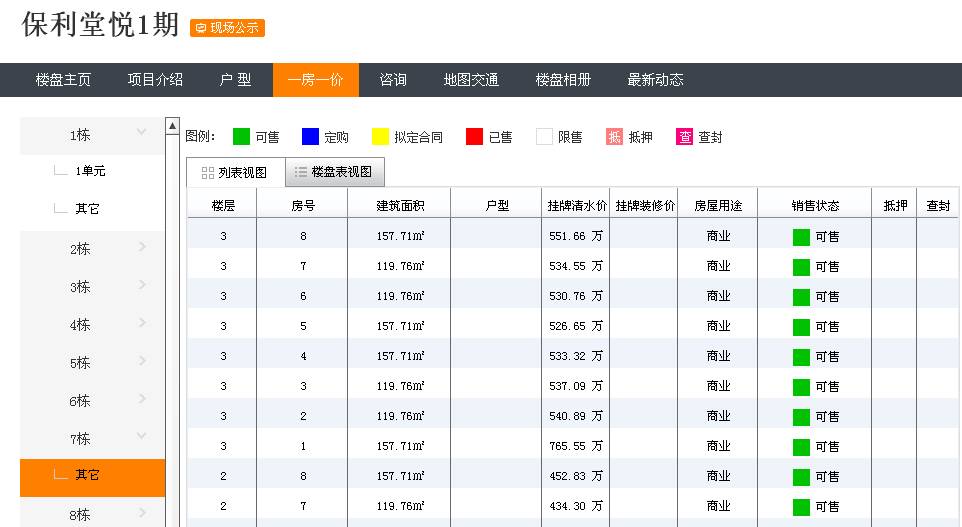Click the yellow 拟定合同 legend square

point(380,137)
